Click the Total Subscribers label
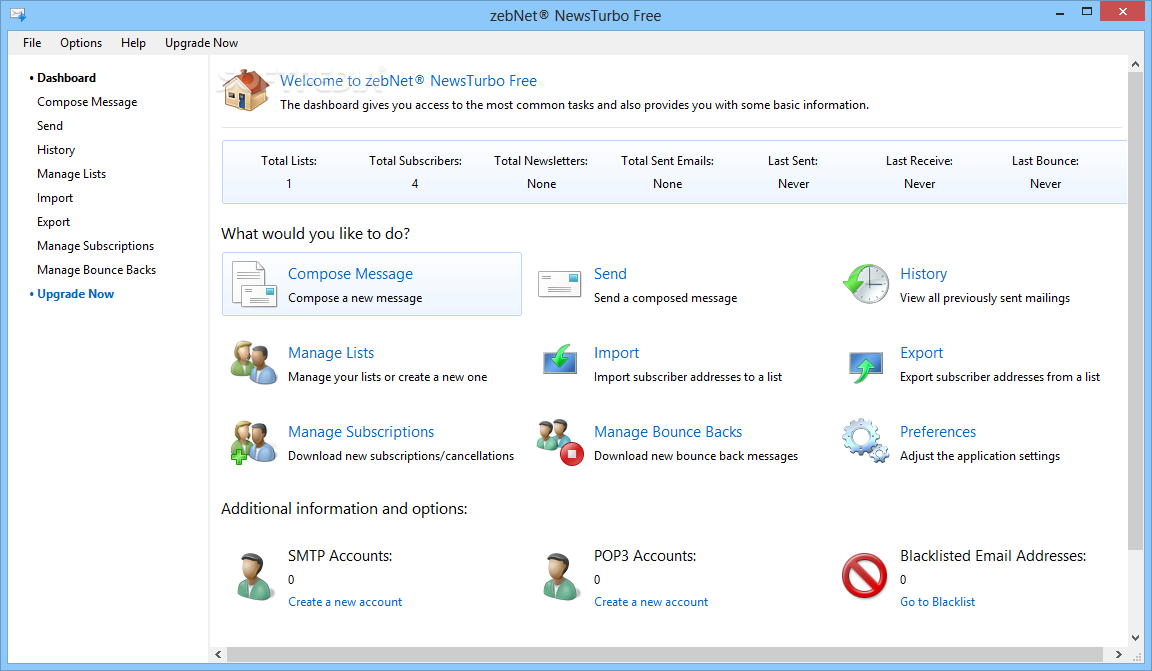 [x=415, y=161]
